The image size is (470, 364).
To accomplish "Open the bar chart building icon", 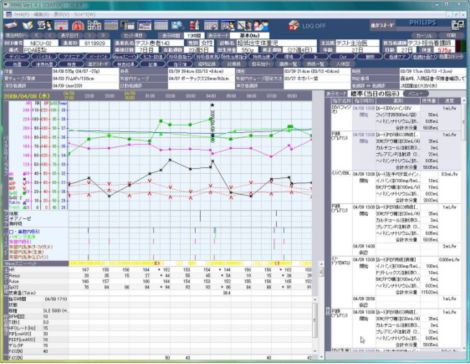I will [95, 25].
